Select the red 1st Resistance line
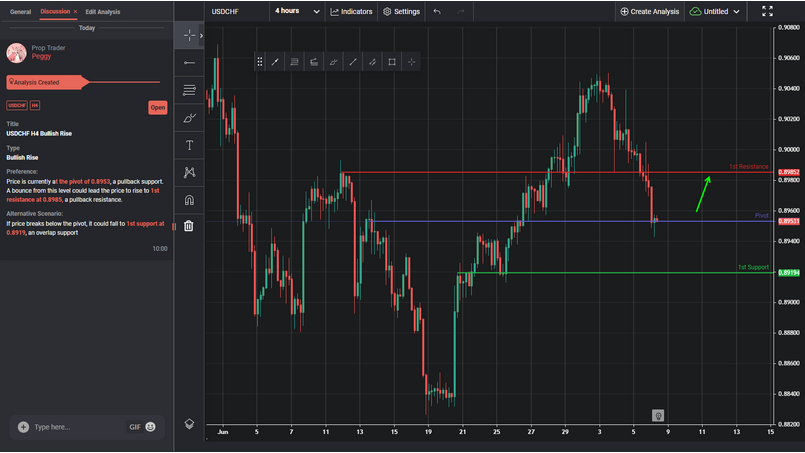The width and height of the screenshot is (805, 453). 557,172
